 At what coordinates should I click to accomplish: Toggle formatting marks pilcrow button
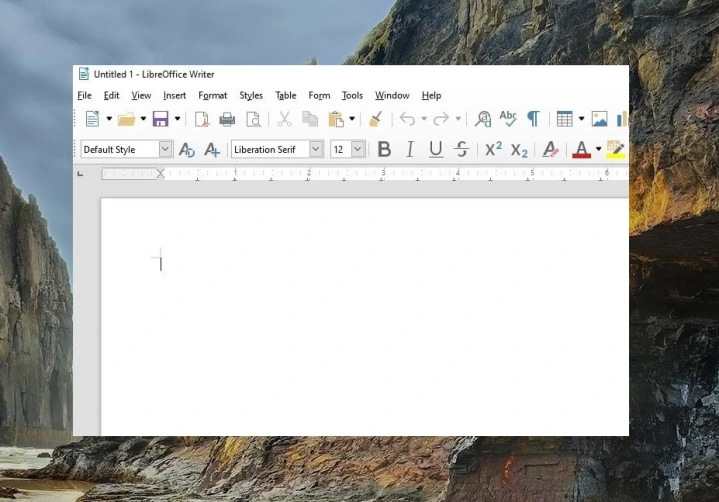coord(533,119)
